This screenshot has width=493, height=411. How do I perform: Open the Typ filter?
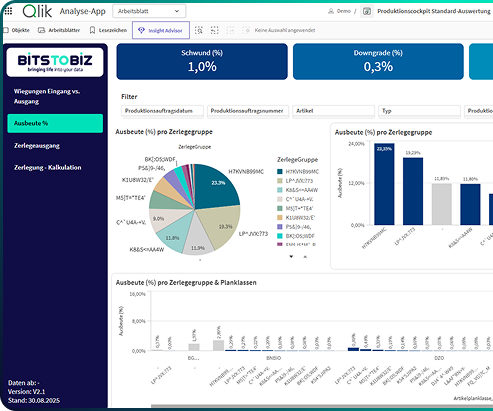click(x=419, y=111)
